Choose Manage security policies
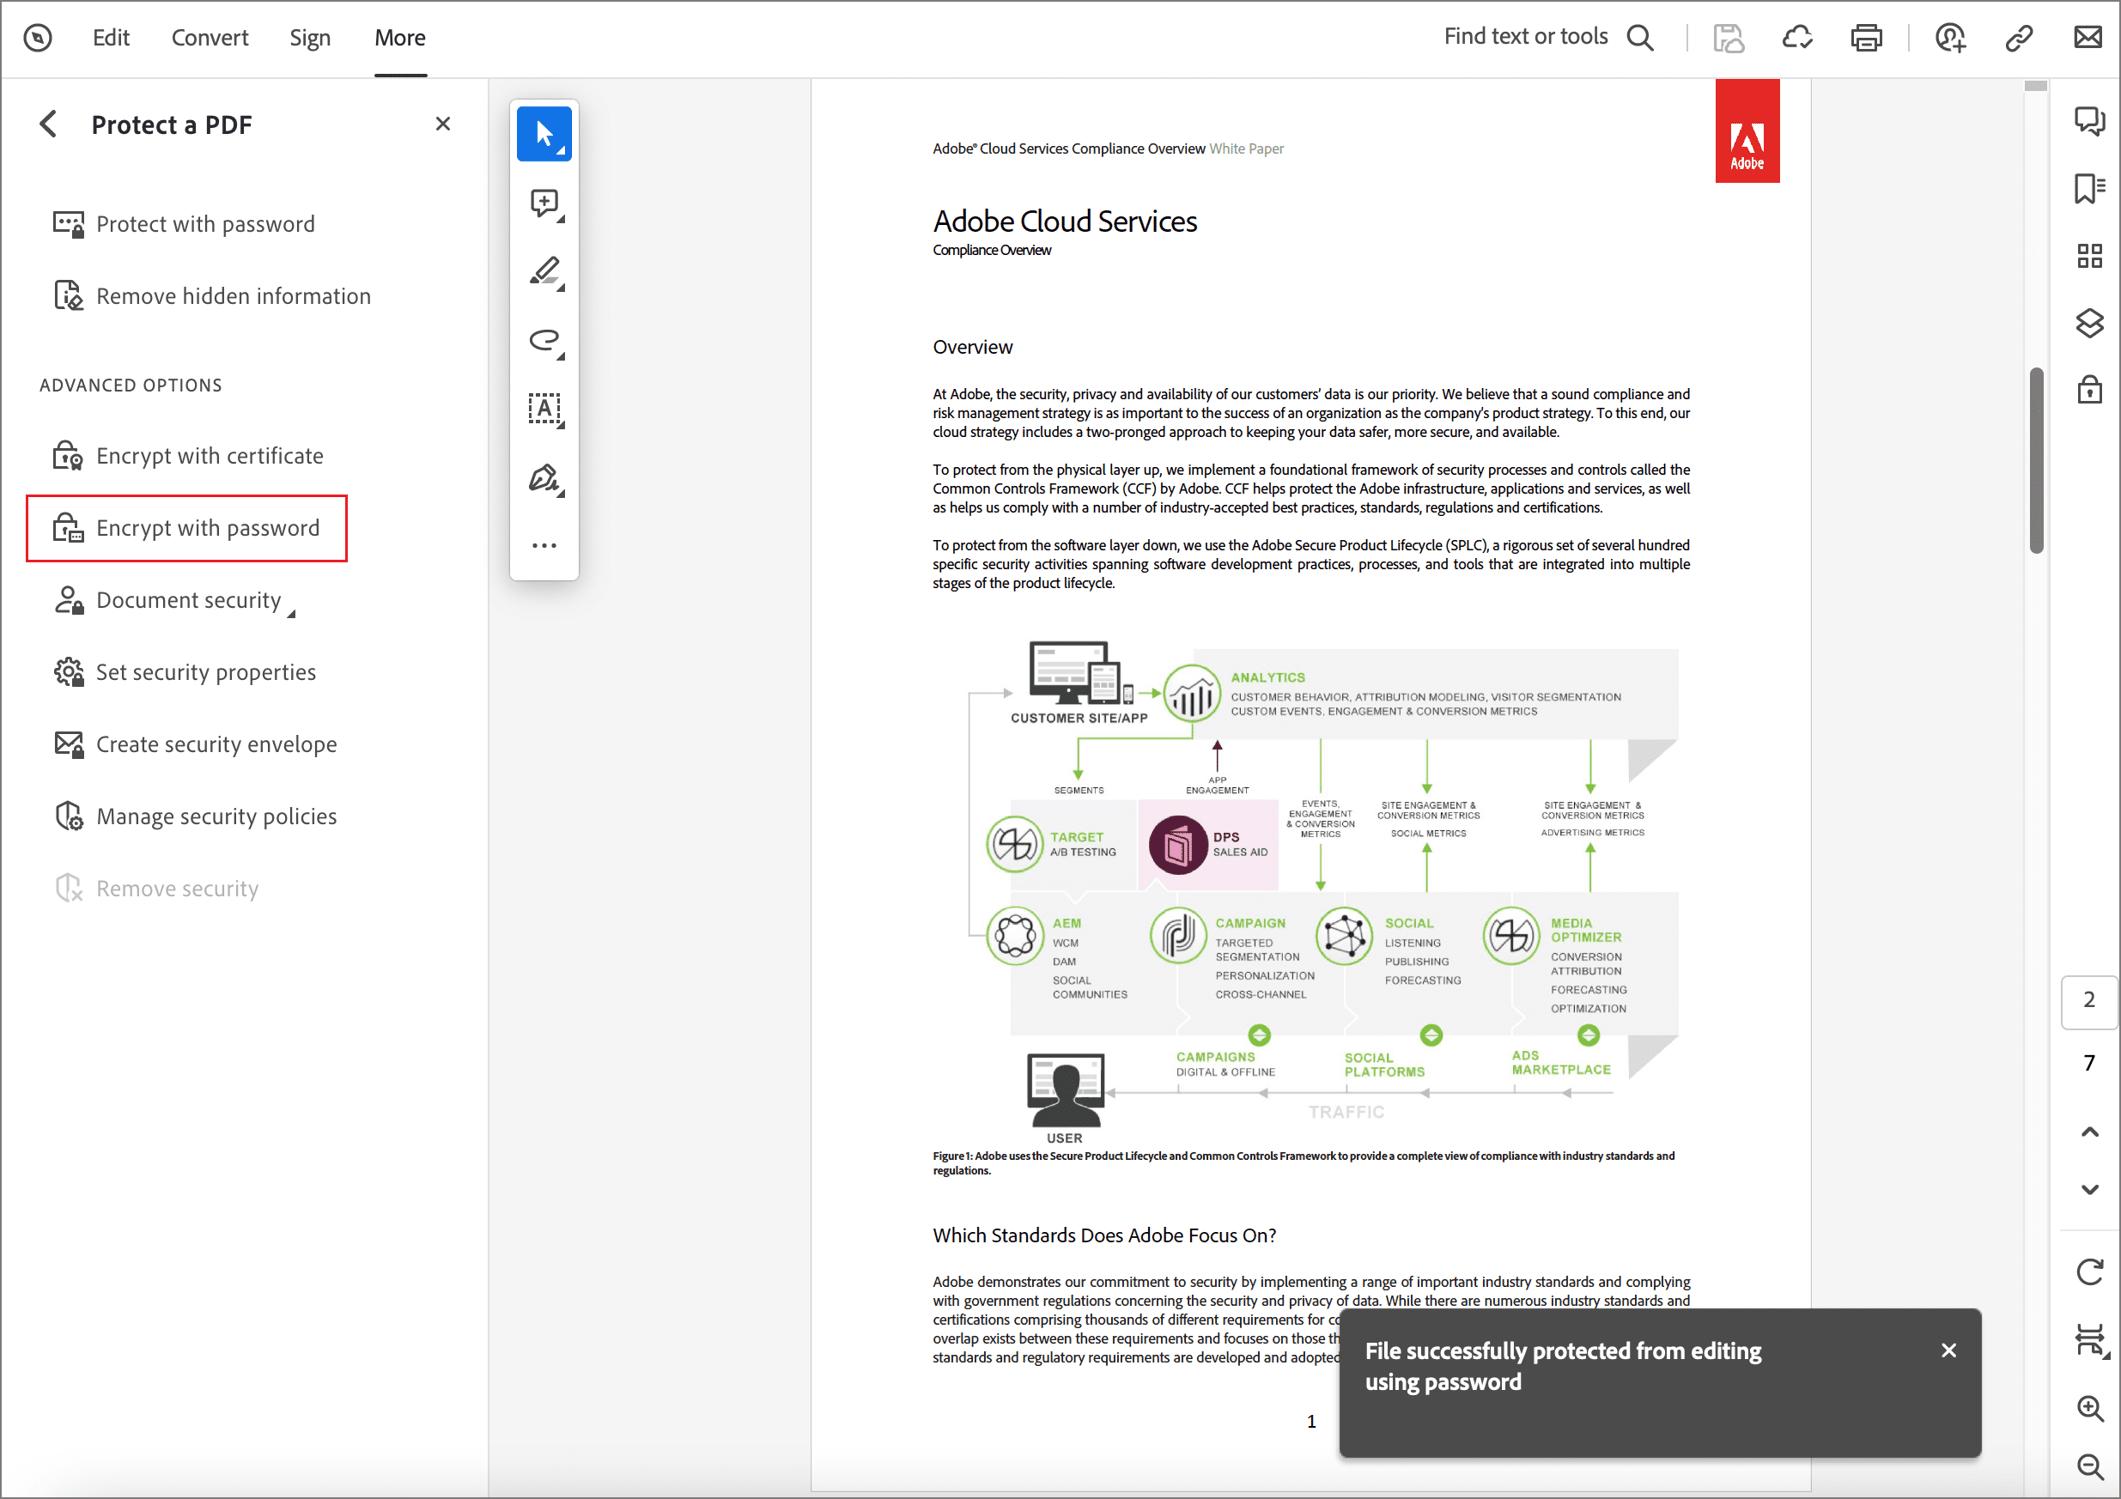Screen dimensions: 2121x1499 click(216, 816)
